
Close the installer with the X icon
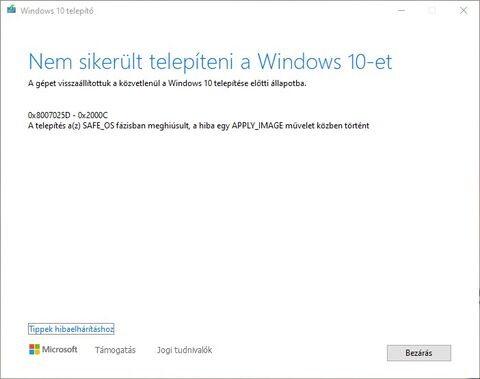tap(463, 11)
